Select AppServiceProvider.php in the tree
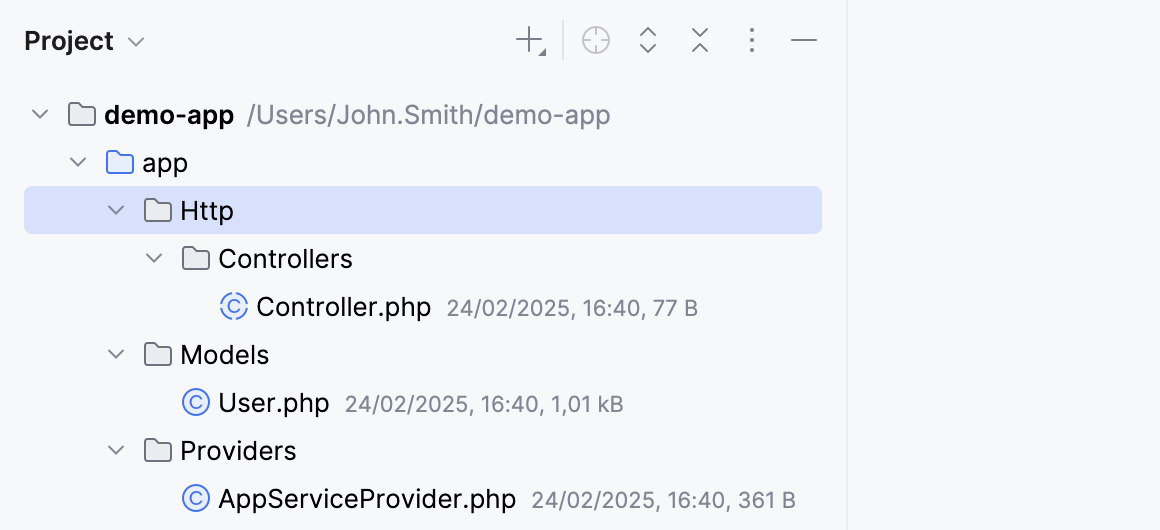The width and height of the screenshot is (1160, 530). (x=366, y=499)
